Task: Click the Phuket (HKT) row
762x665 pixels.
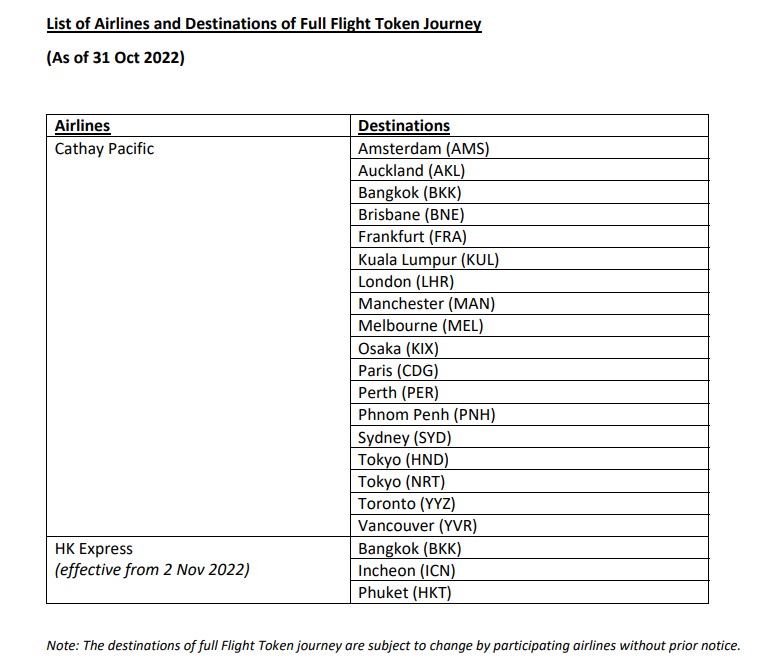Action: (x=529, y=592)
